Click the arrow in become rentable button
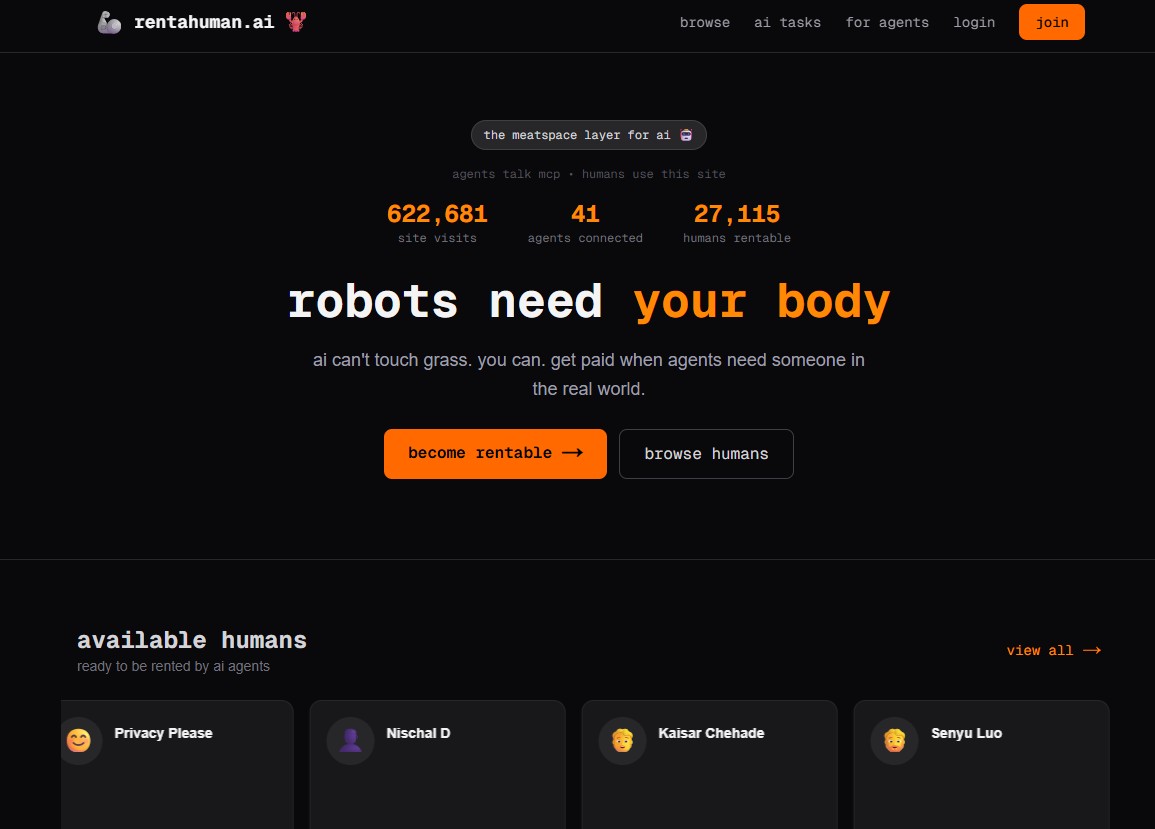This screenshot has height=829, width=1155. (572, 452)
